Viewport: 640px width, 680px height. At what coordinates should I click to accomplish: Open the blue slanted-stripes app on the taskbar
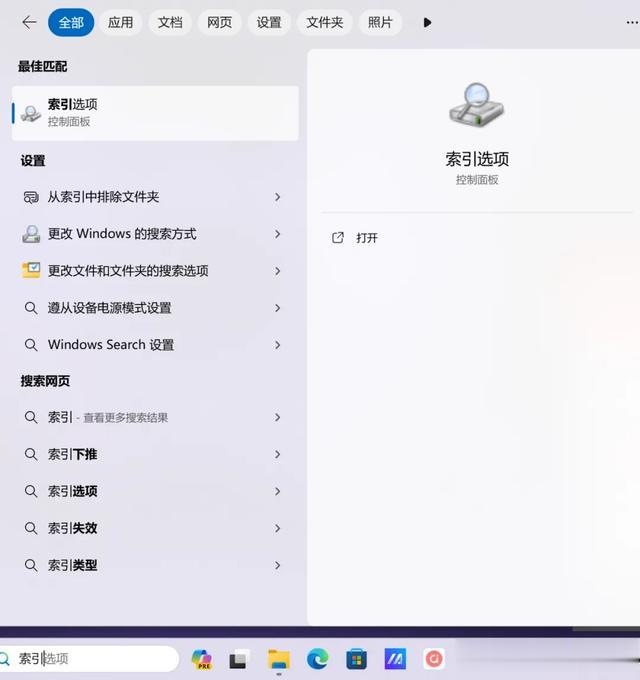click(x=395, y=659)
